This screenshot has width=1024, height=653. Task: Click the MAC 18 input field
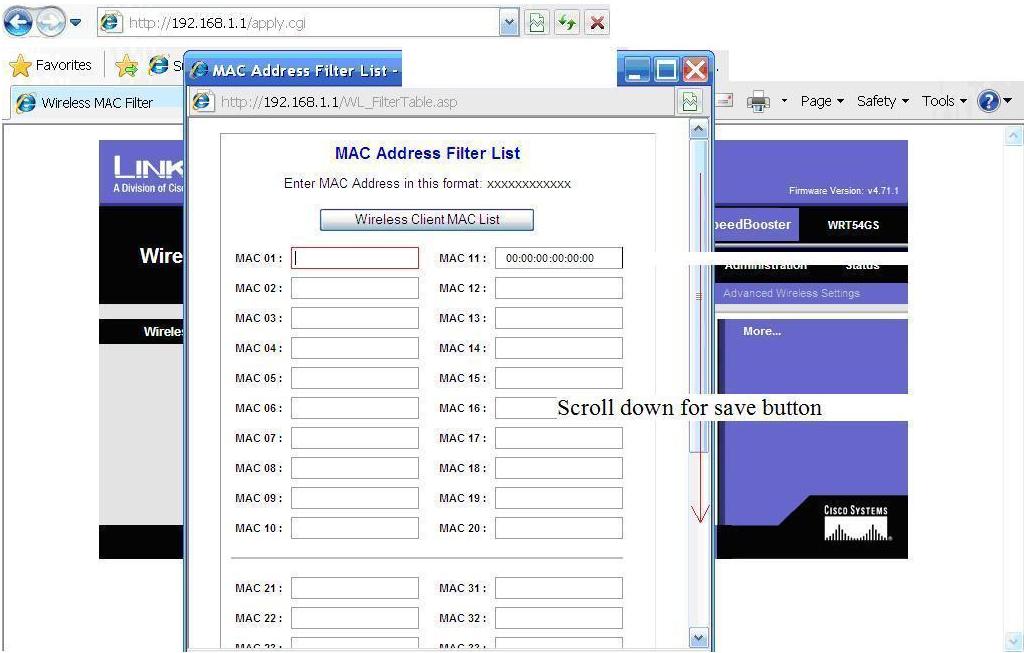tap(559, 468)
